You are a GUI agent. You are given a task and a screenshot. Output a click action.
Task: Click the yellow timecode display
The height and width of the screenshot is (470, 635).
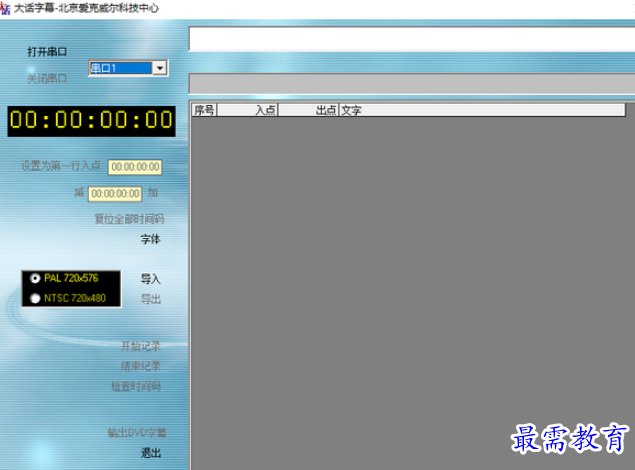tap(92, 121)
